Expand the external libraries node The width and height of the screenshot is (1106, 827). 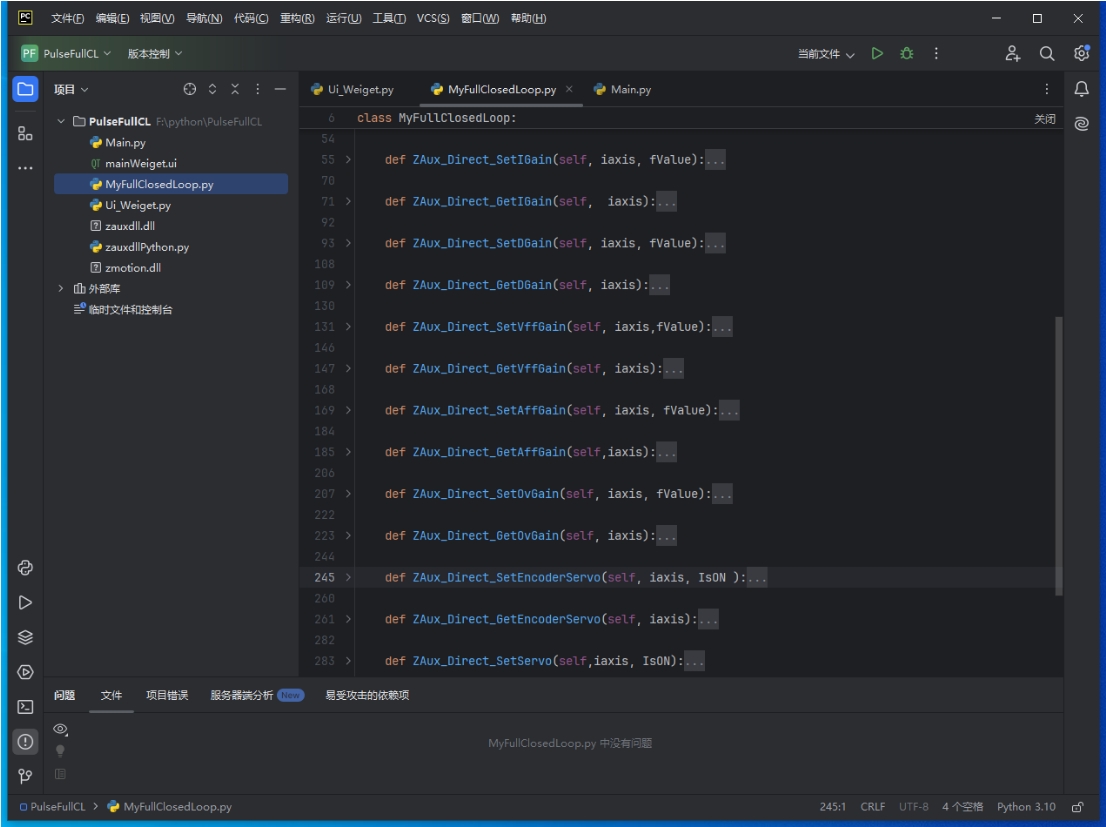coord(61,289)
